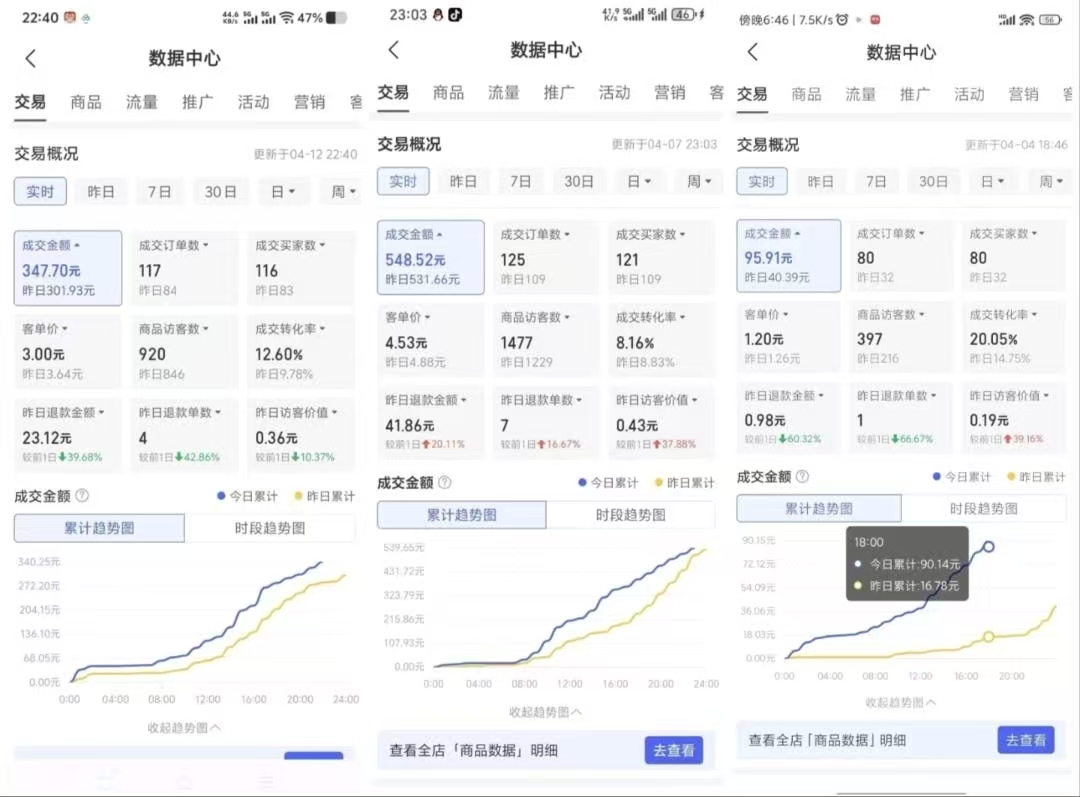Select 30日 period in 6:46 screen
Viewport: 1080px width, 797px height.
point(933,181)
